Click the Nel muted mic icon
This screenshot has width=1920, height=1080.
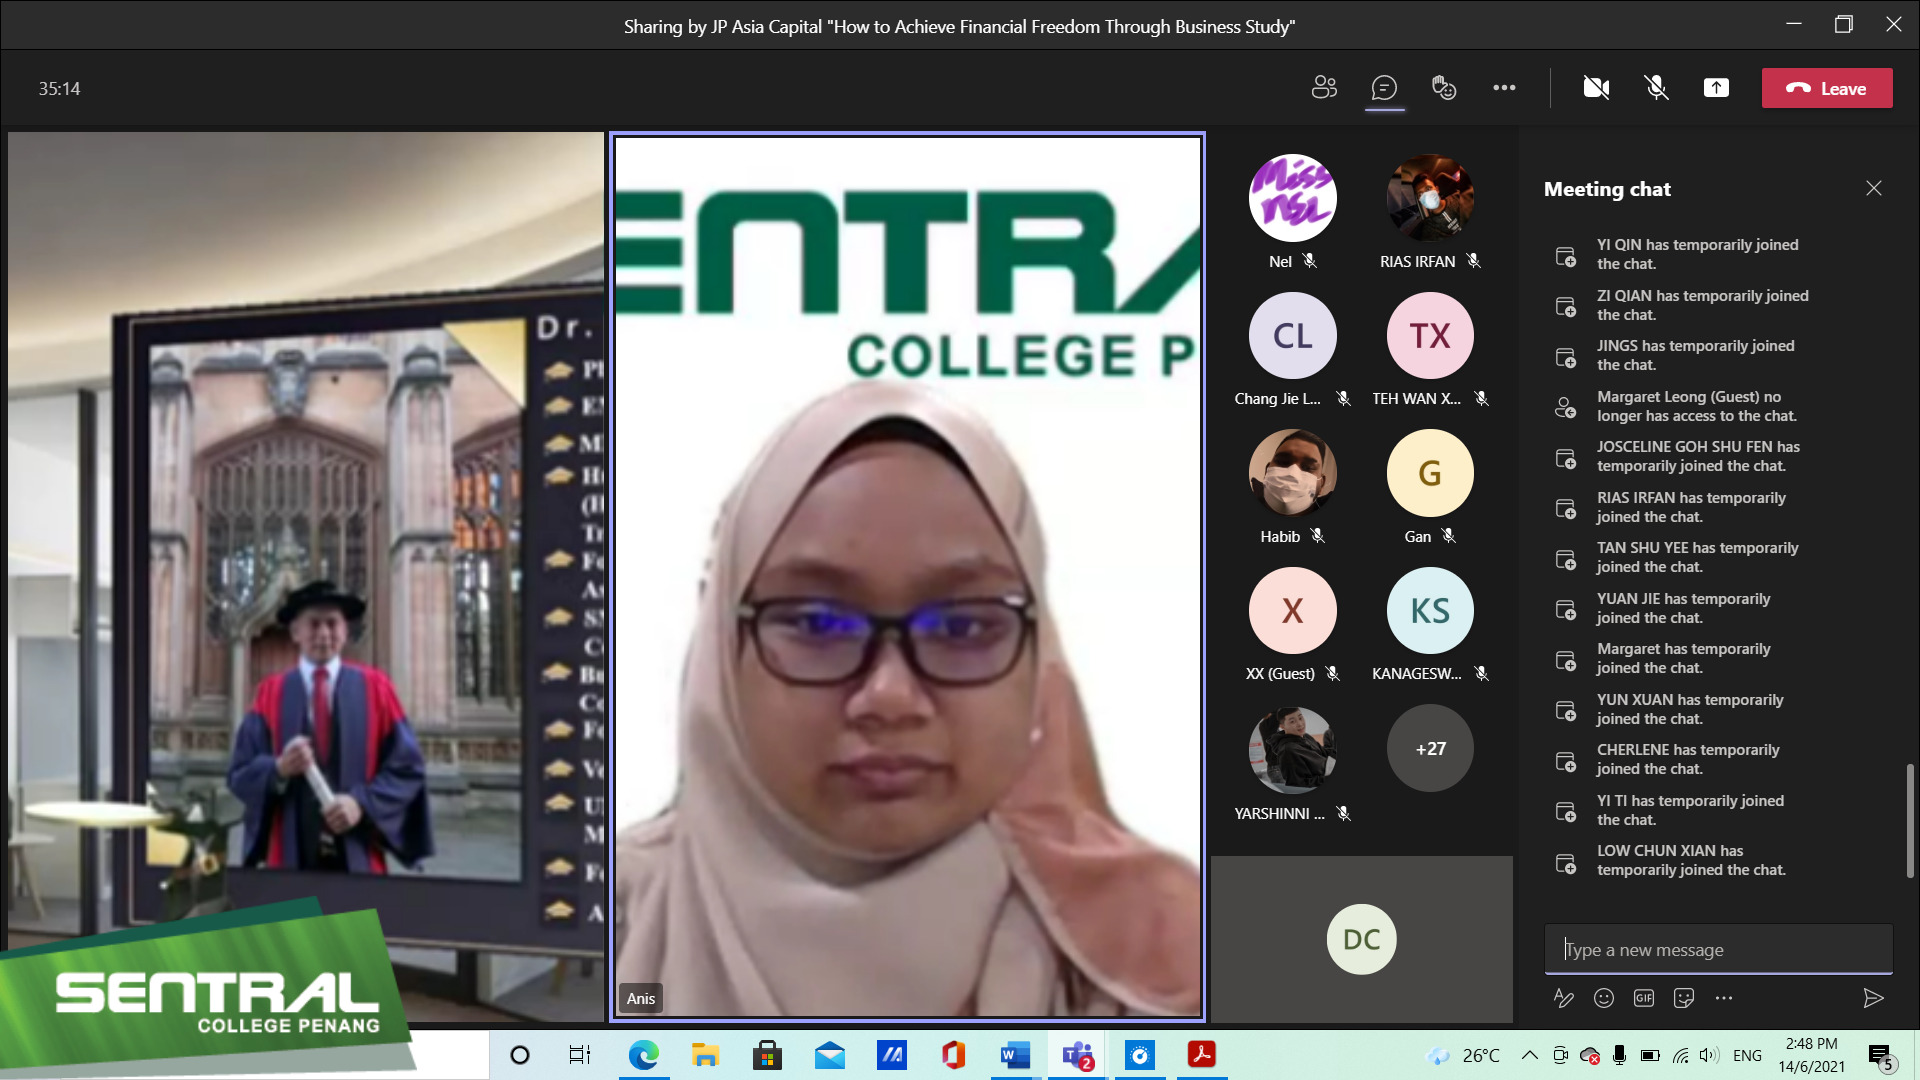(1310, 261)
